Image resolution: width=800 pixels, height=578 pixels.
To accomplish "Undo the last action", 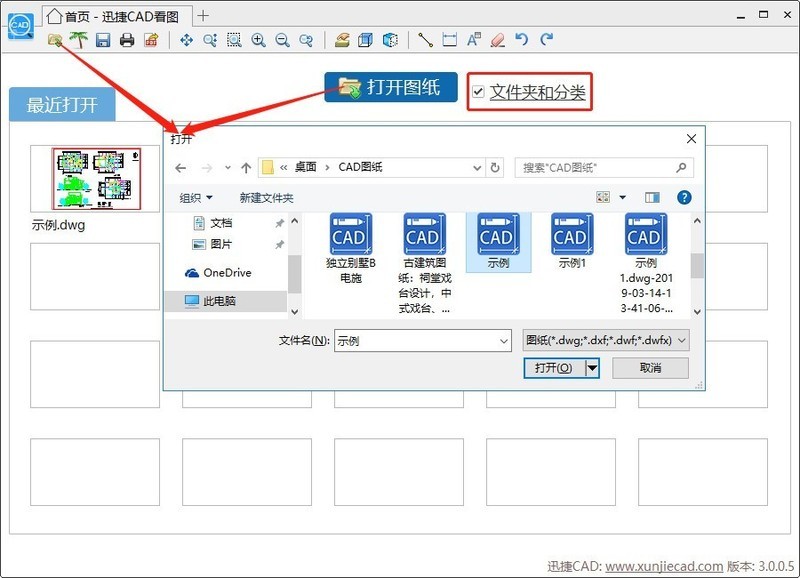I will pyautogui.click(x=521, y=40).
